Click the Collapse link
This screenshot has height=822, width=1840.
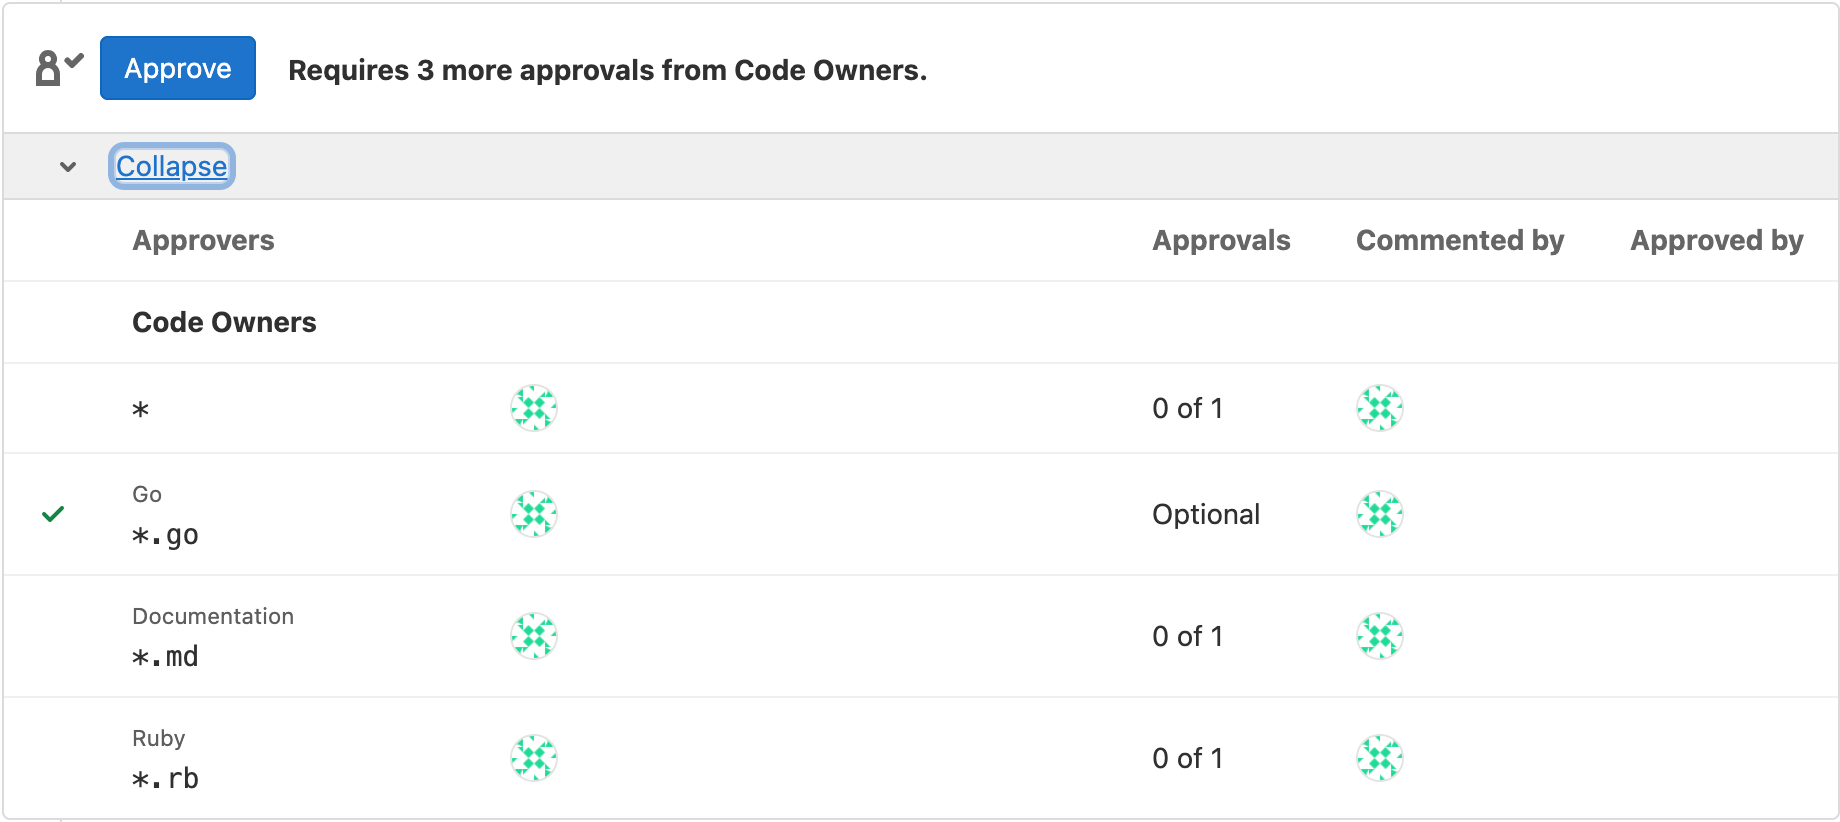(x=171, y=166)
